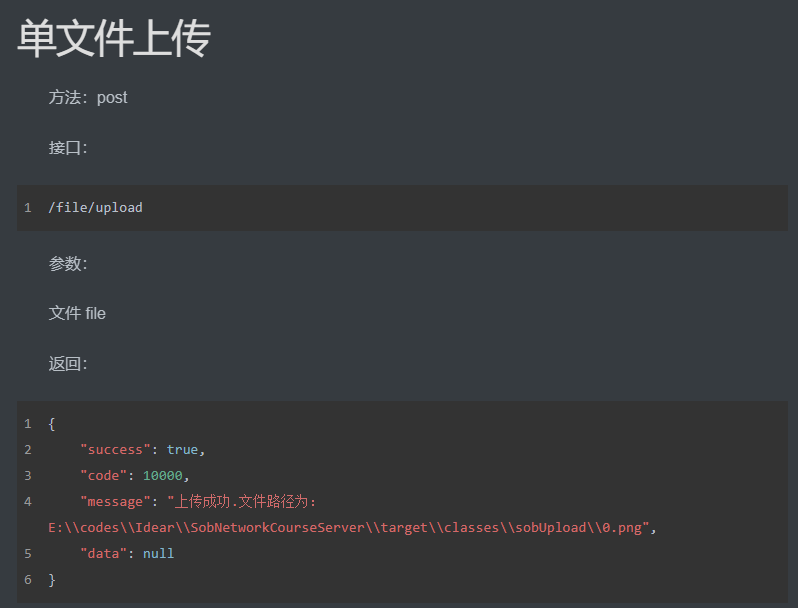
Task: Click the "success" key in JSON
Action: [115, 450]
